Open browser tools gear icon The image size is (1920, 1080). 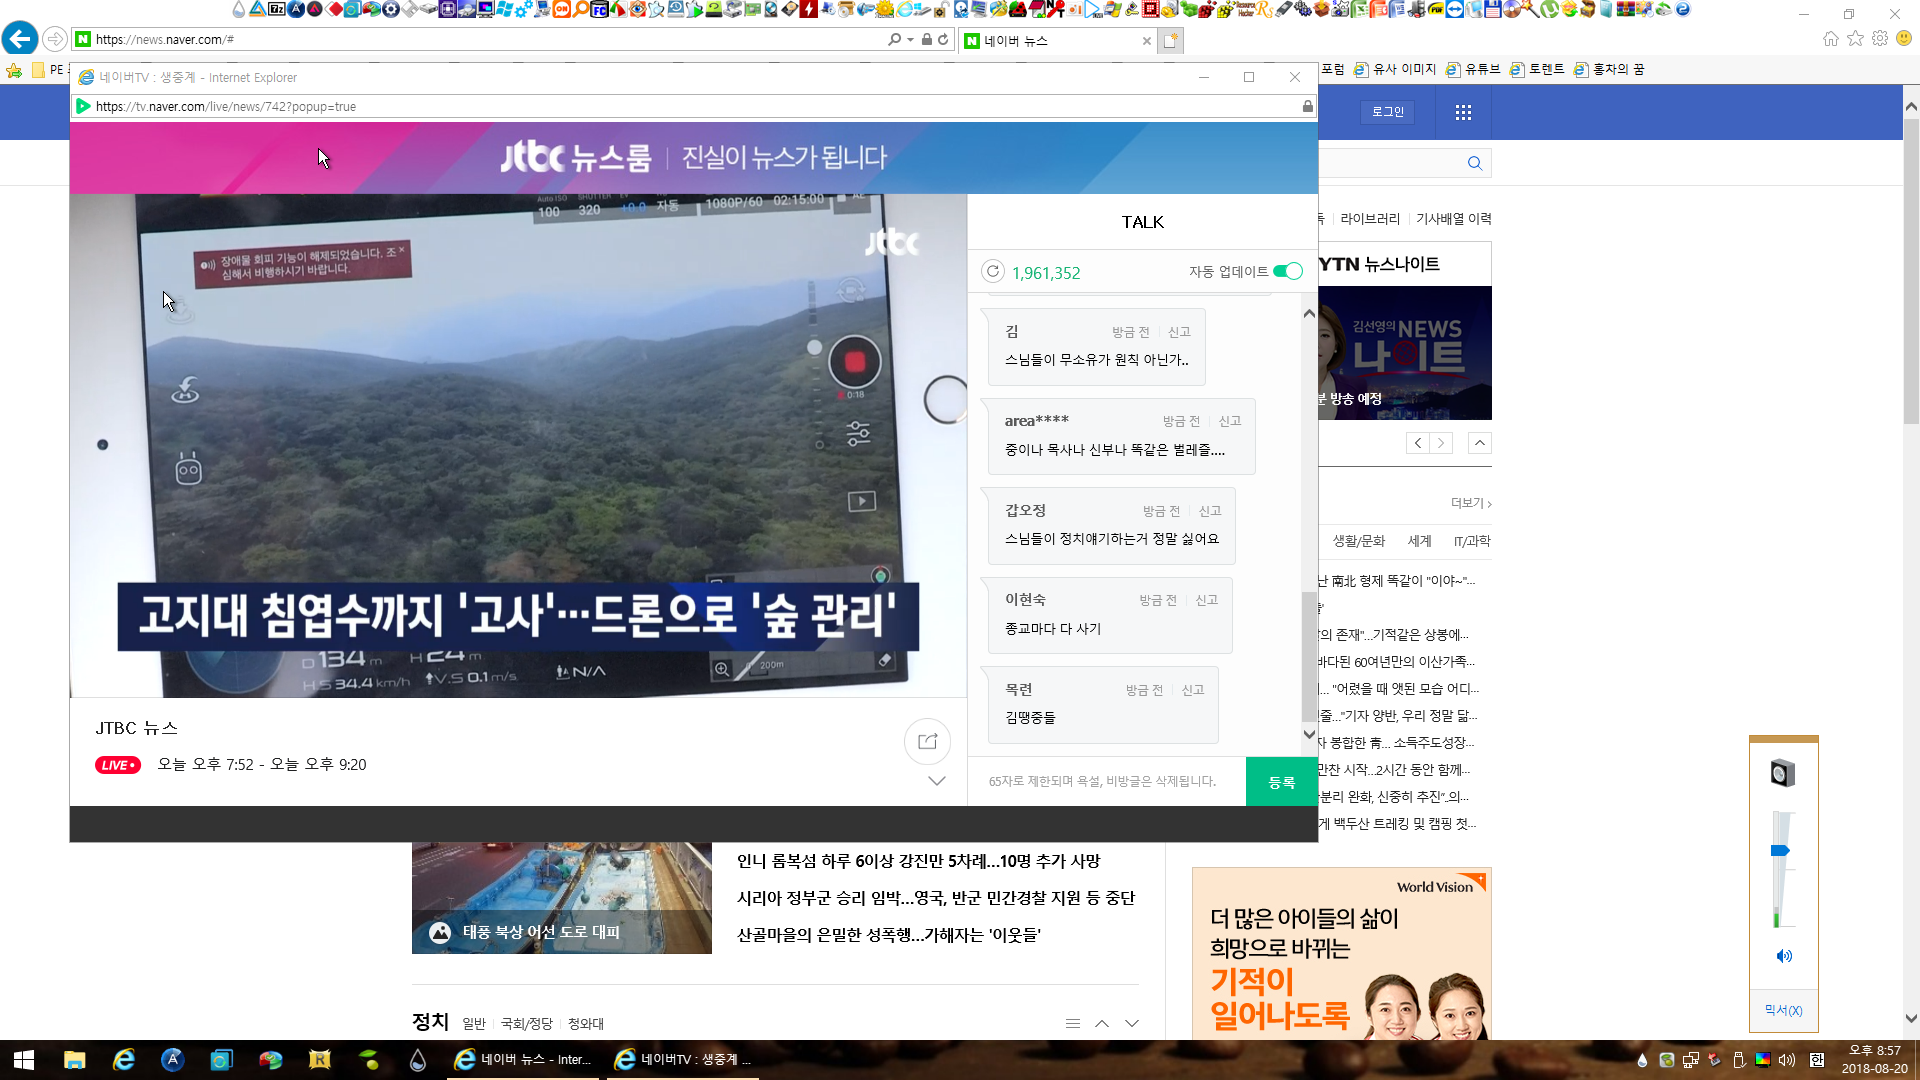[1880, 38]
